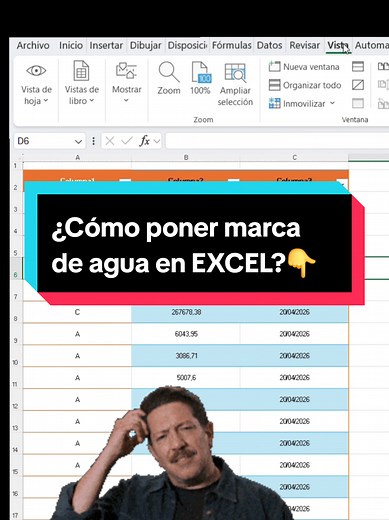
Task: Click cell A in row 10
Action: pyautogui.click(x=77, y=356)
